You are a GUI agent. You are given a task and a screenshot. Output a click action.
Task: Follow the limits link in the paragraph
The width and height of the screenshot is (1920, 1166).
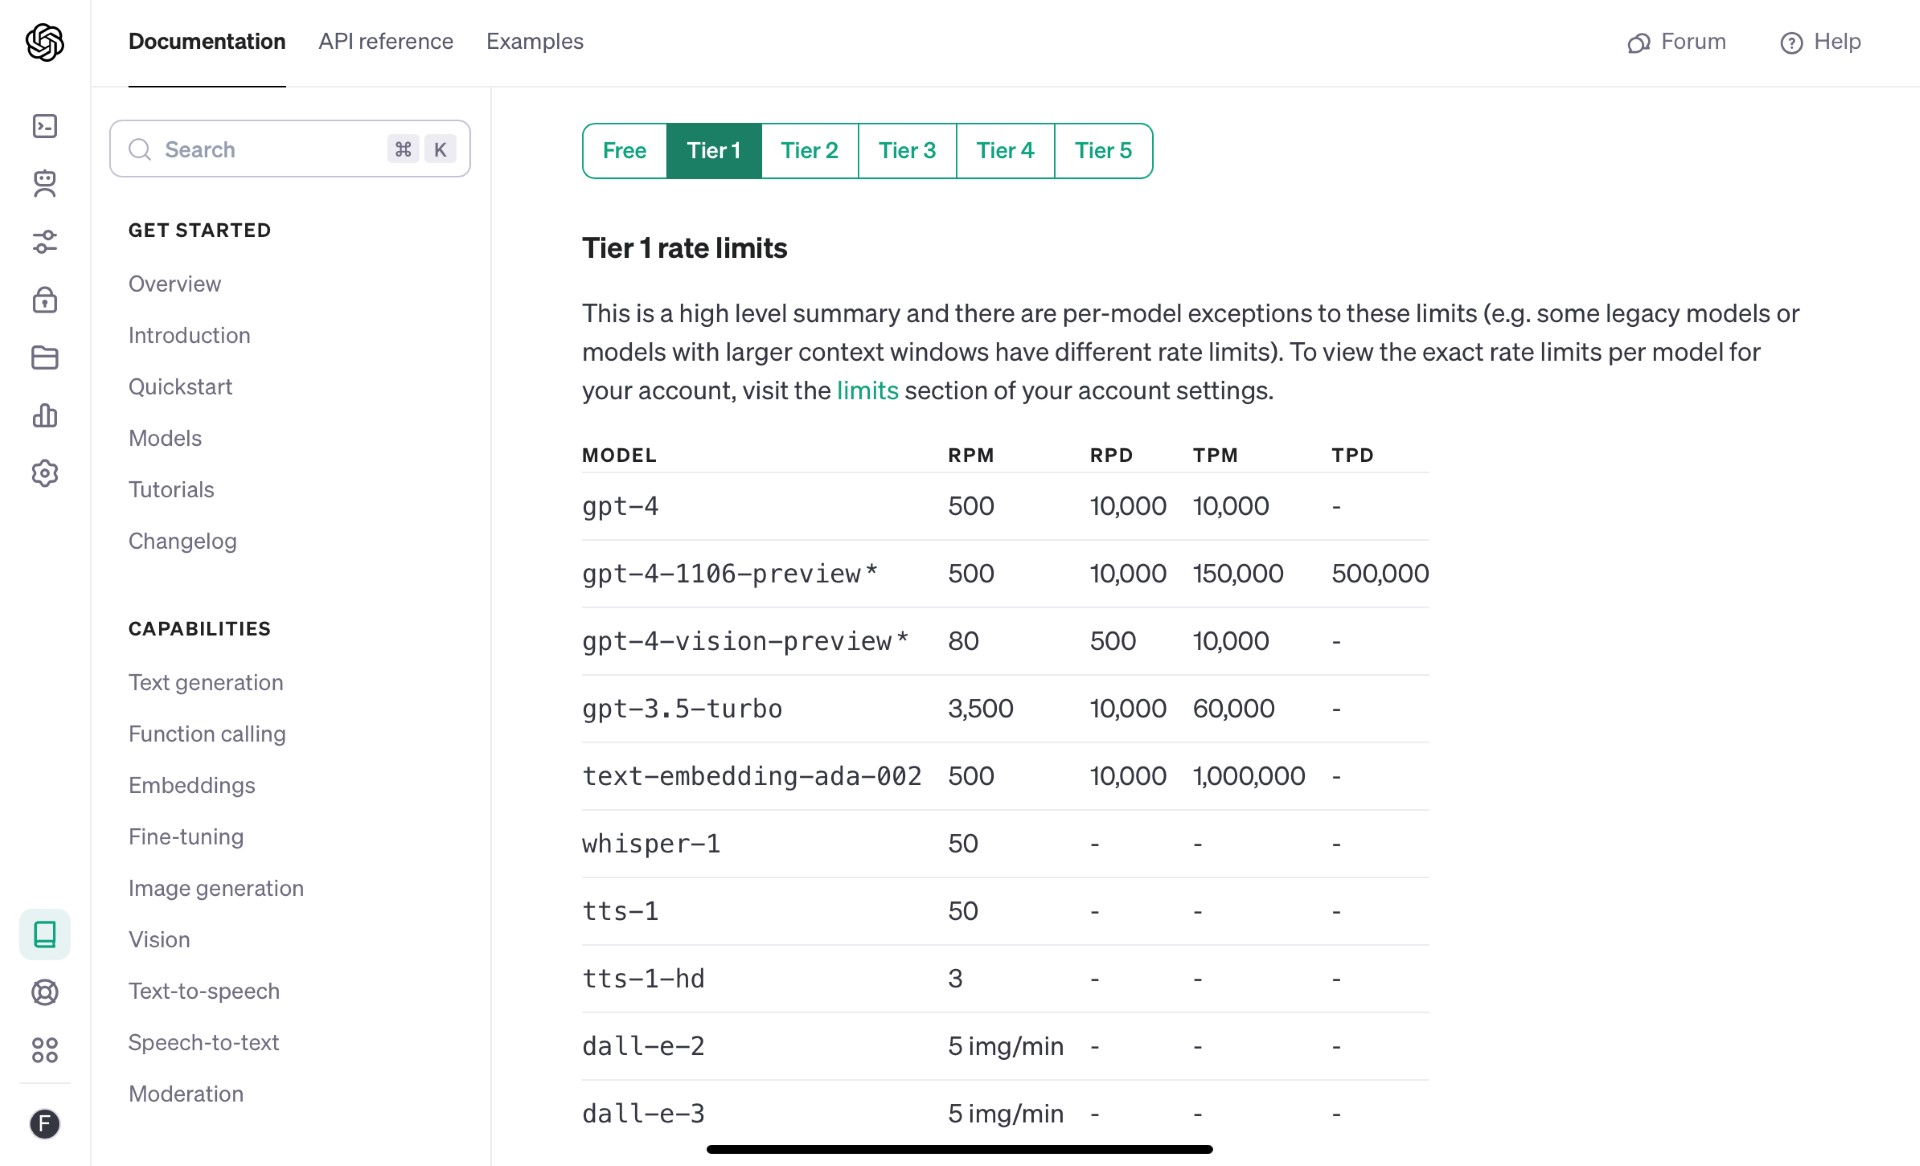coord(867,390)
